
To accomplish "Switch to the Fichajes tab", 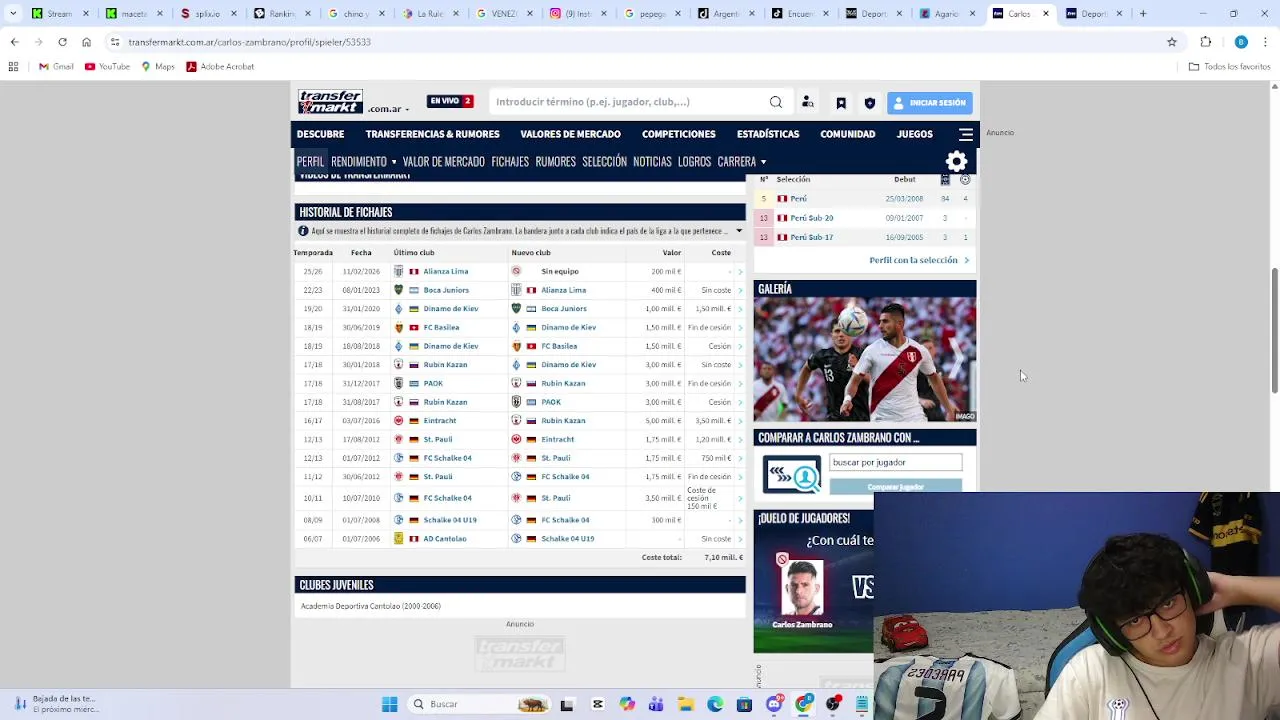I will click(x=510, y=162).
